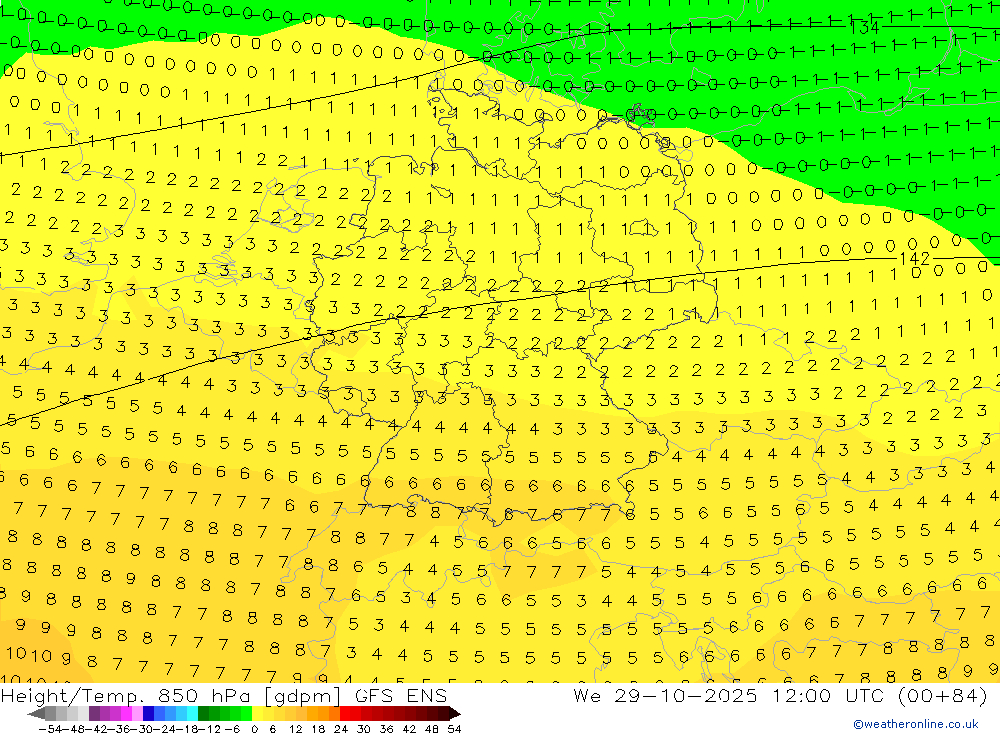Click the gray arrow at legend's left end
Image resolution: width=1000 pixels, height=733 pixels.
coord(36,714)
